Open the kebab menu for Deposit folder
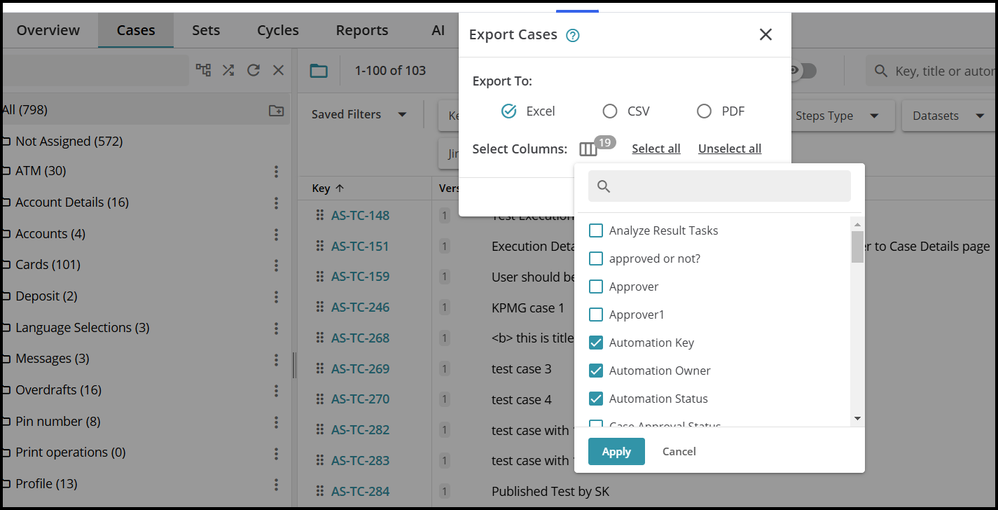 coord(276,297)
